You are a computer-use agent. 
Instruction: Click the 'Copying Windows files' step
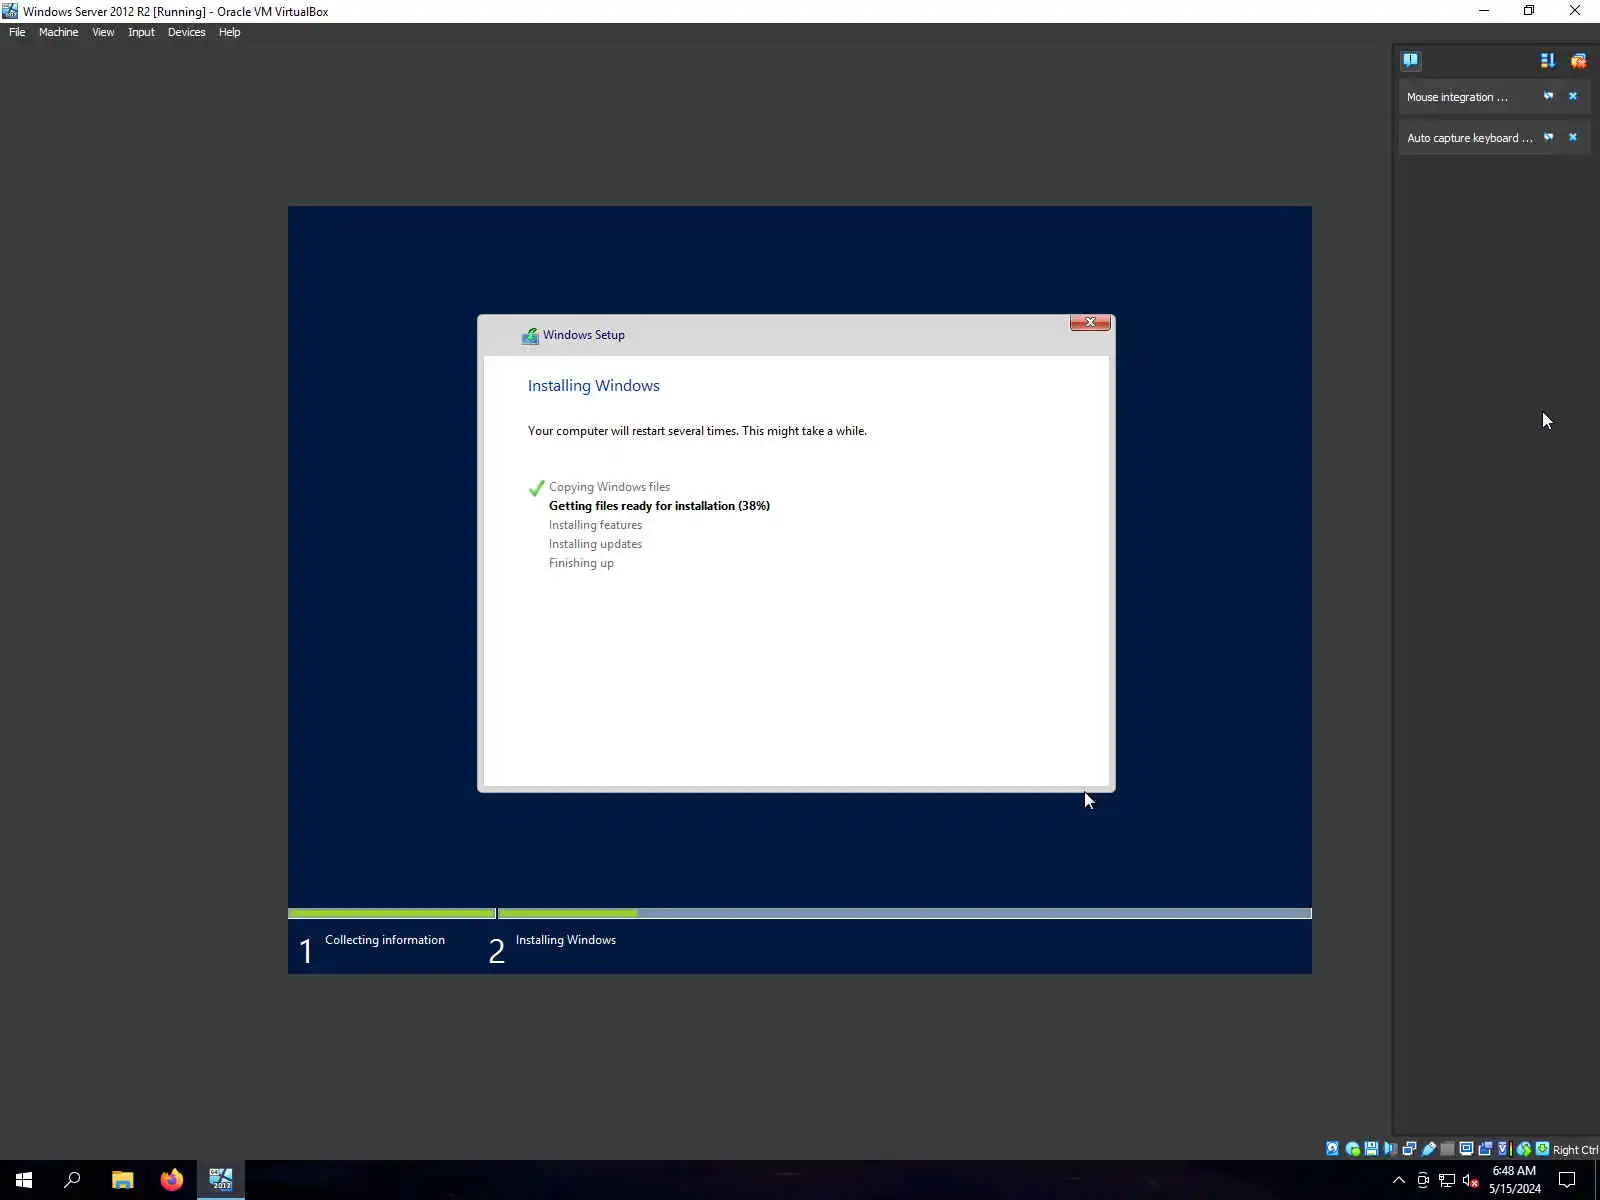[x=609, y=487]
